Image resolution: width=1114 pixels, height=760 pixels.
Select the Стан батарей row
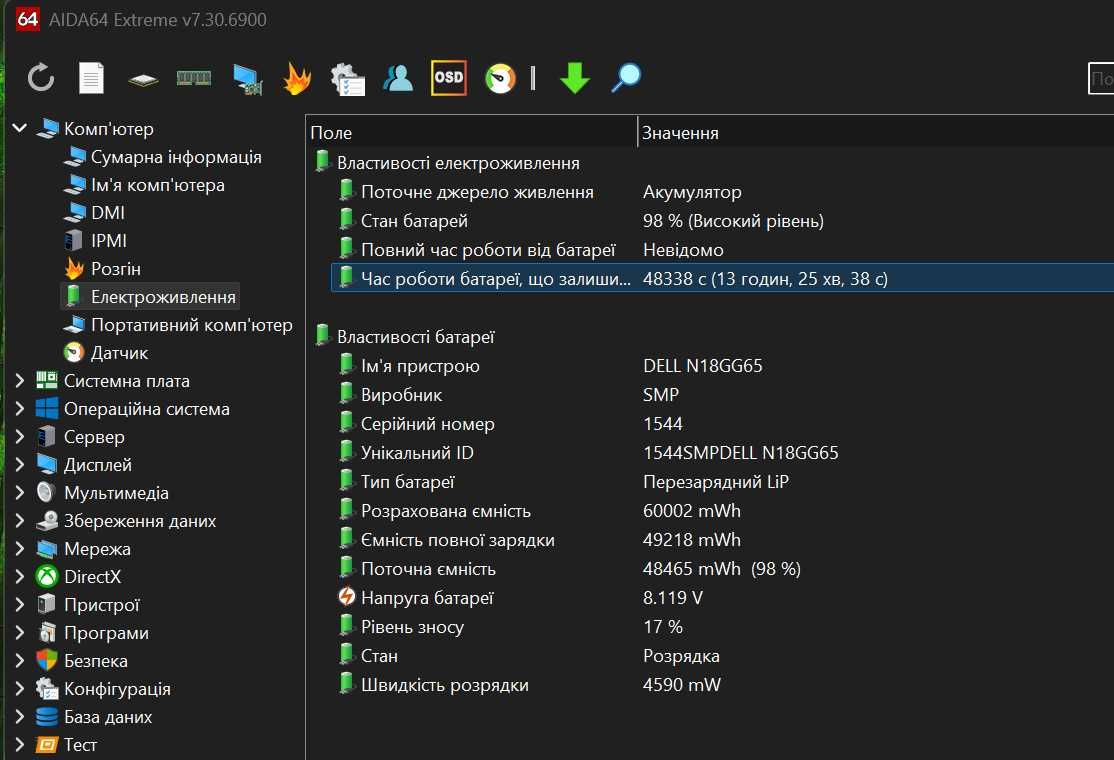point(723,221)
